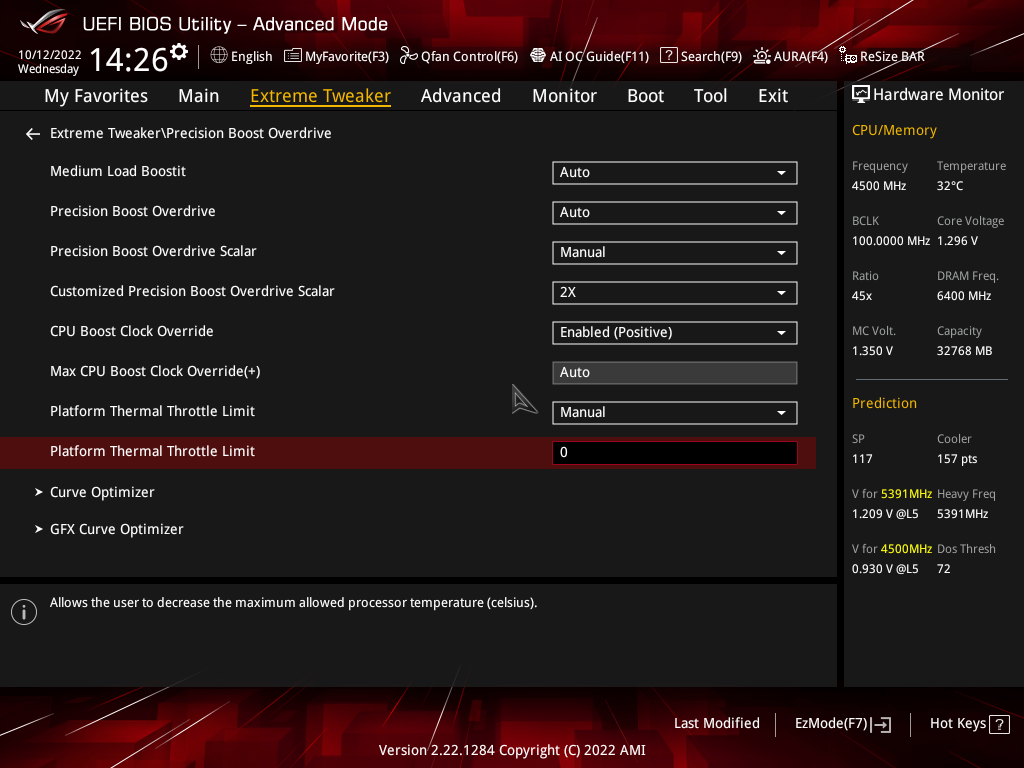Expand Curve Optimizer submenu
1024x768 pixels.
[x=102, y=492]
